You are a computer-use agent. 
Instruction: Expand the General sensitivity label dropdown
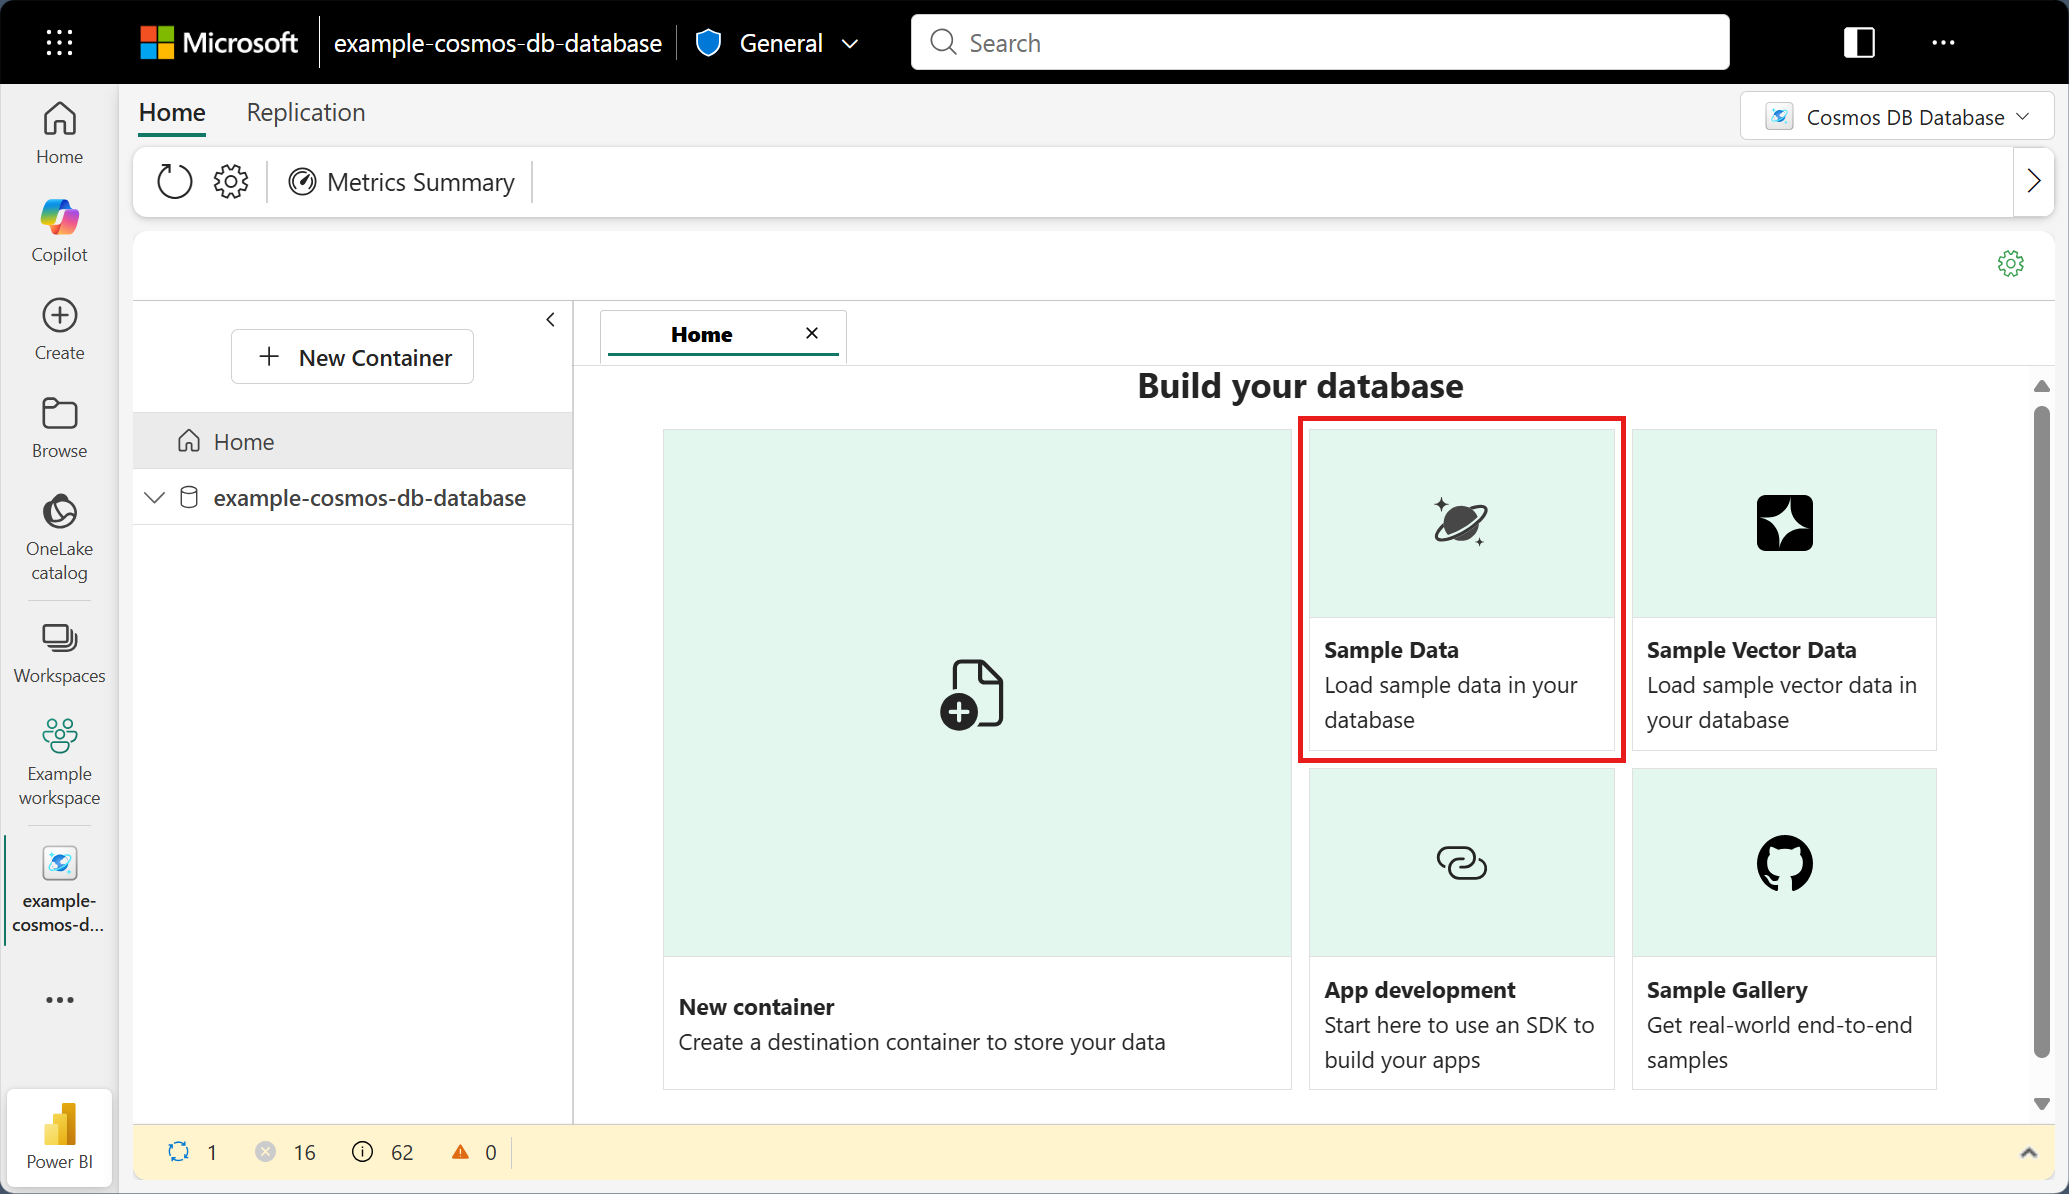tap(849, 43)
